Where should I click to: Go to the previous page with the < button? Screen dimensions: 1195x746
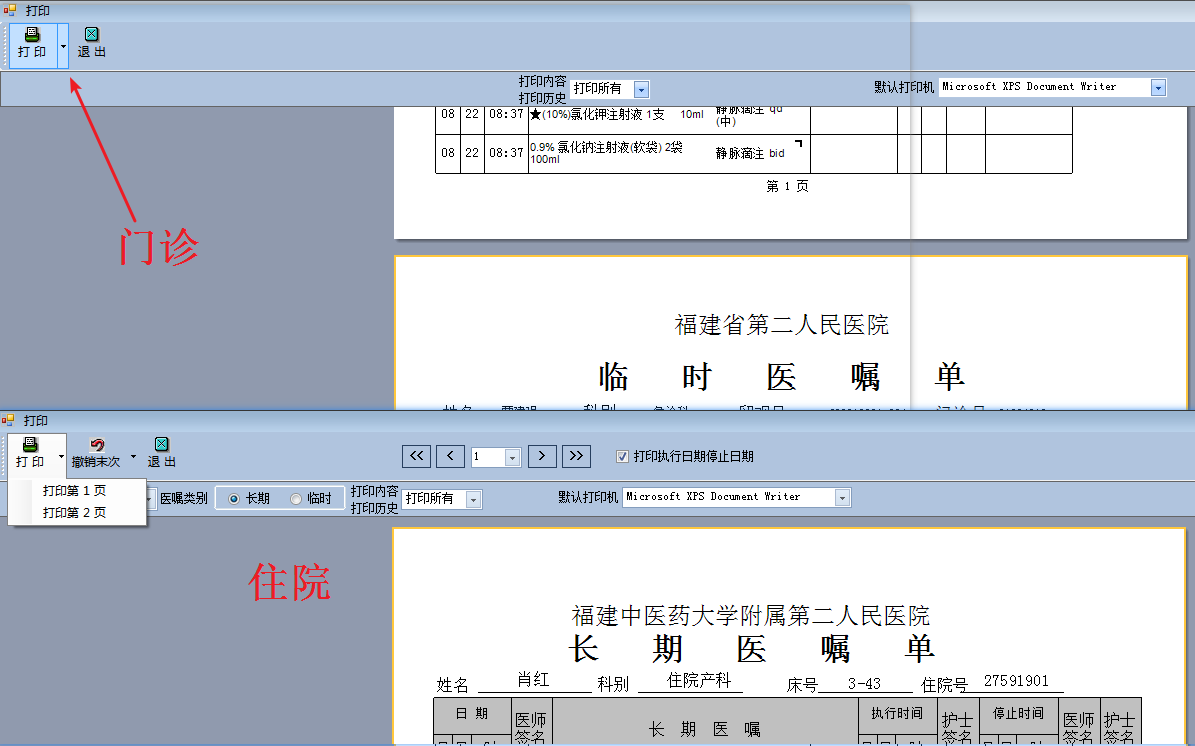450,456
